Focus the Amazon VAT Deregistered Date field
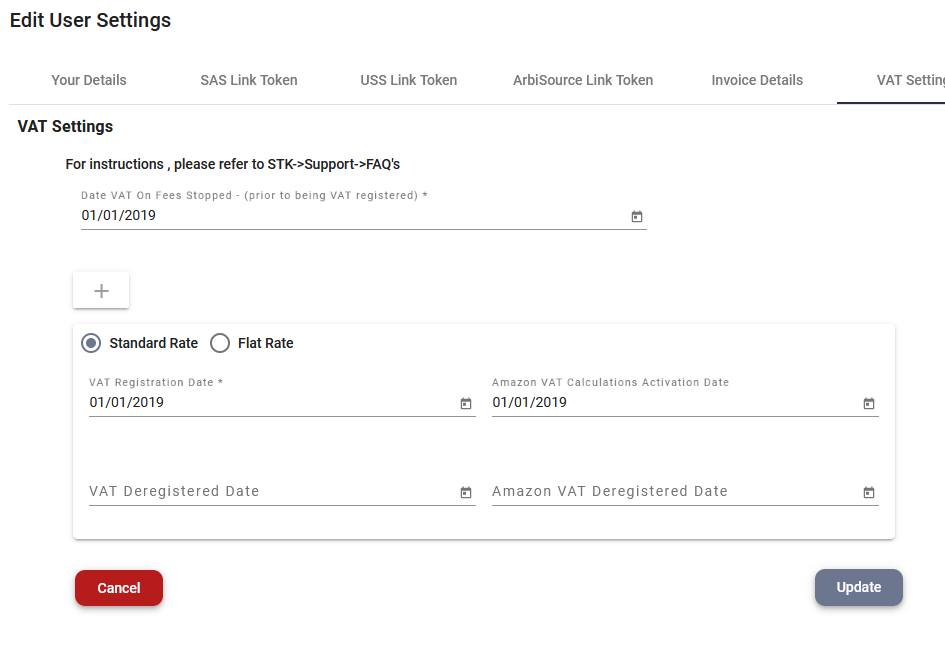This screenshot has height=647, width=945. click(675, 492)
